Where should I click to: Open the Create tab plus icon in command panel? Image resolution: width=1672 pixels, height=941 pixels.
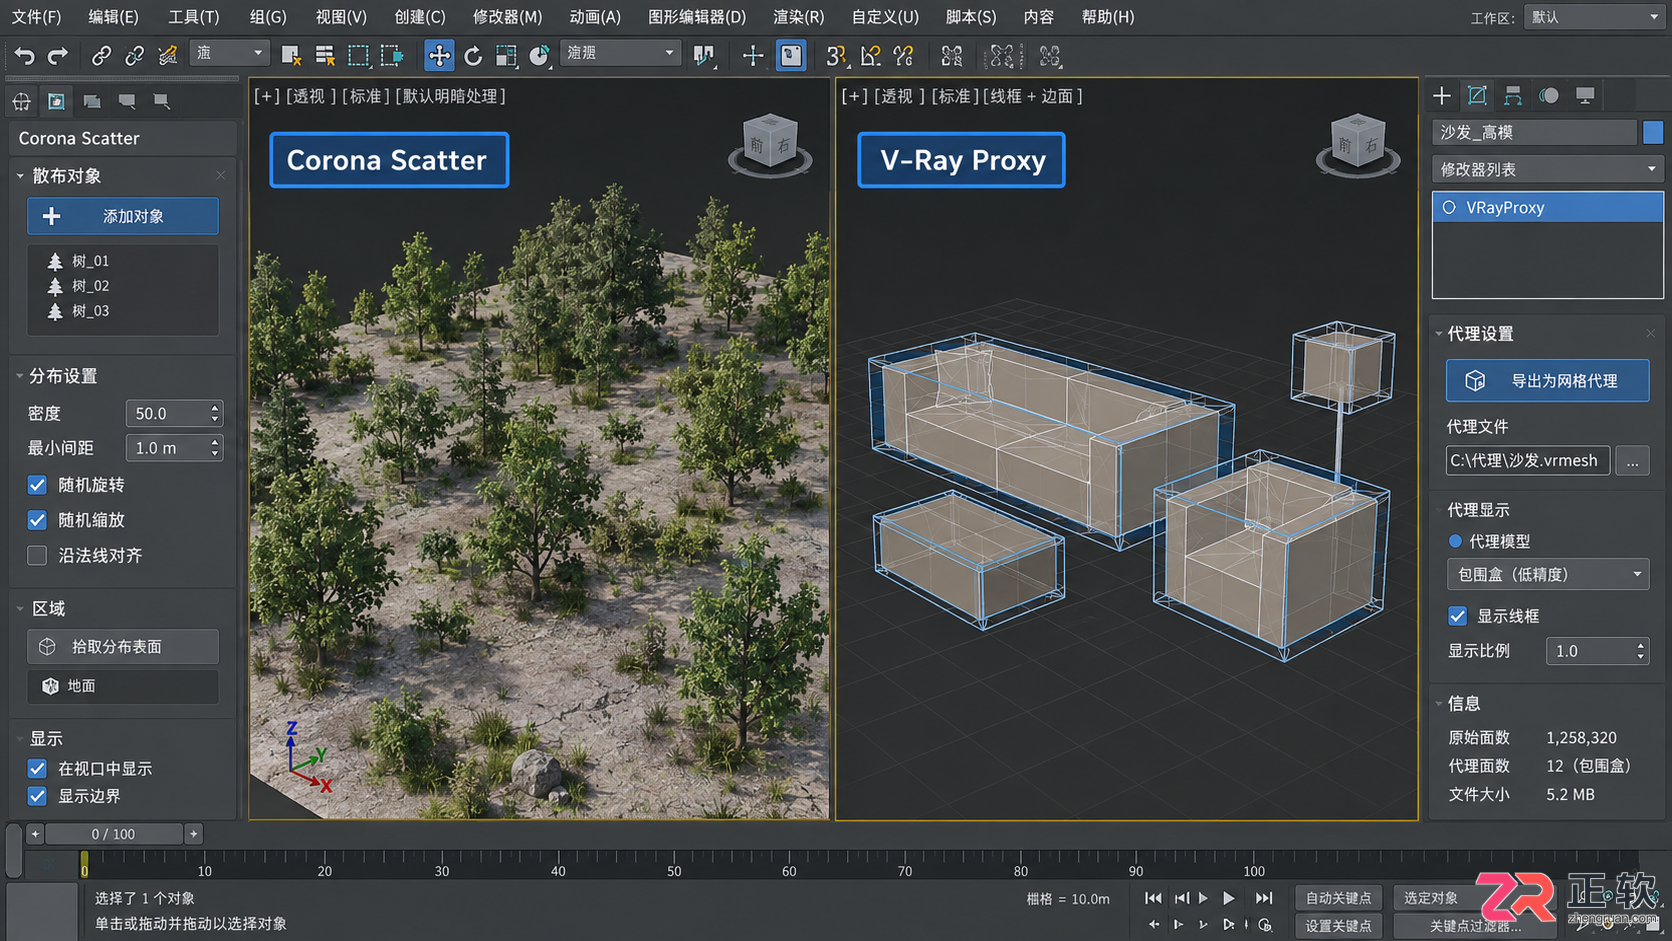click(x=1442, y=96)
